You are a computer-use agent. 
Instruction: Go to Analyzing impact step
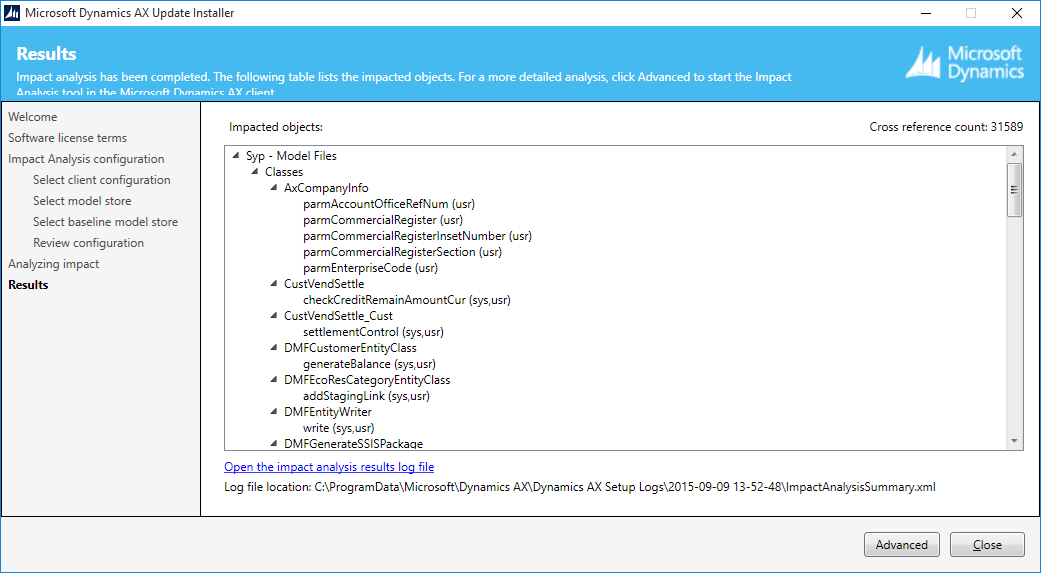click(54, 264)
